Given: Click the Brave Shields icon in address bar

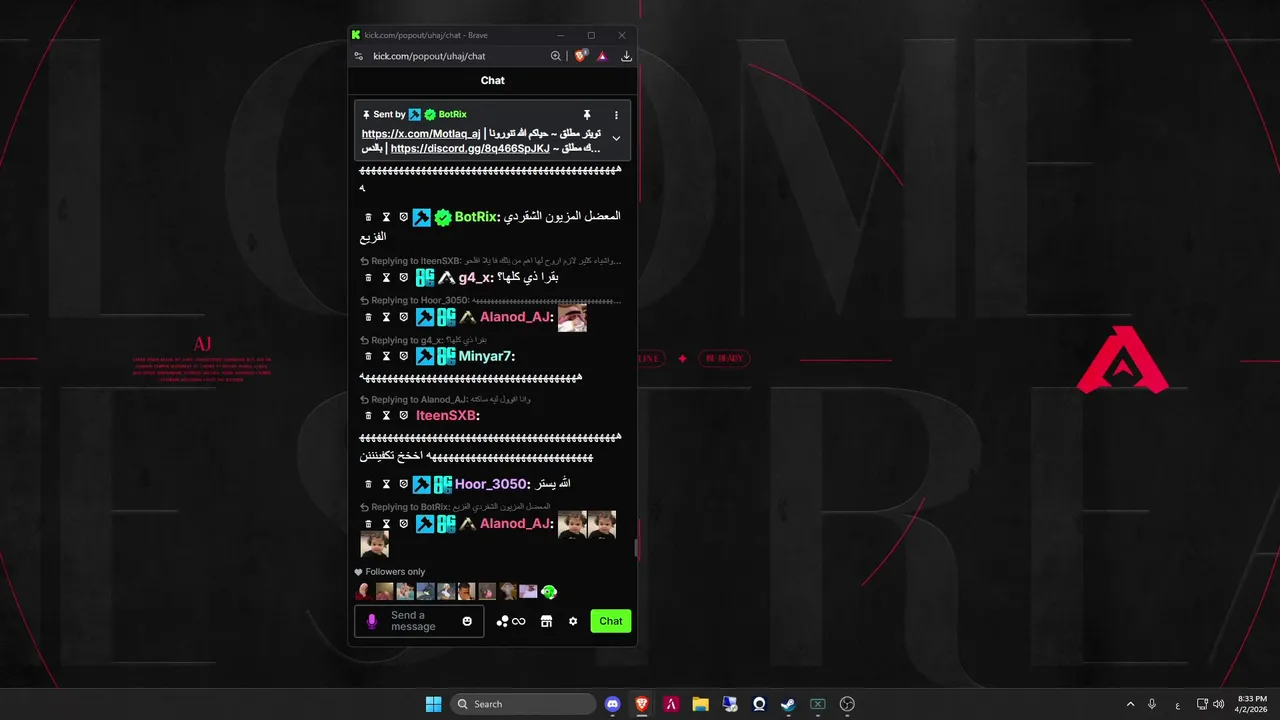Looking at the screenshot, I should click(581, 56).
